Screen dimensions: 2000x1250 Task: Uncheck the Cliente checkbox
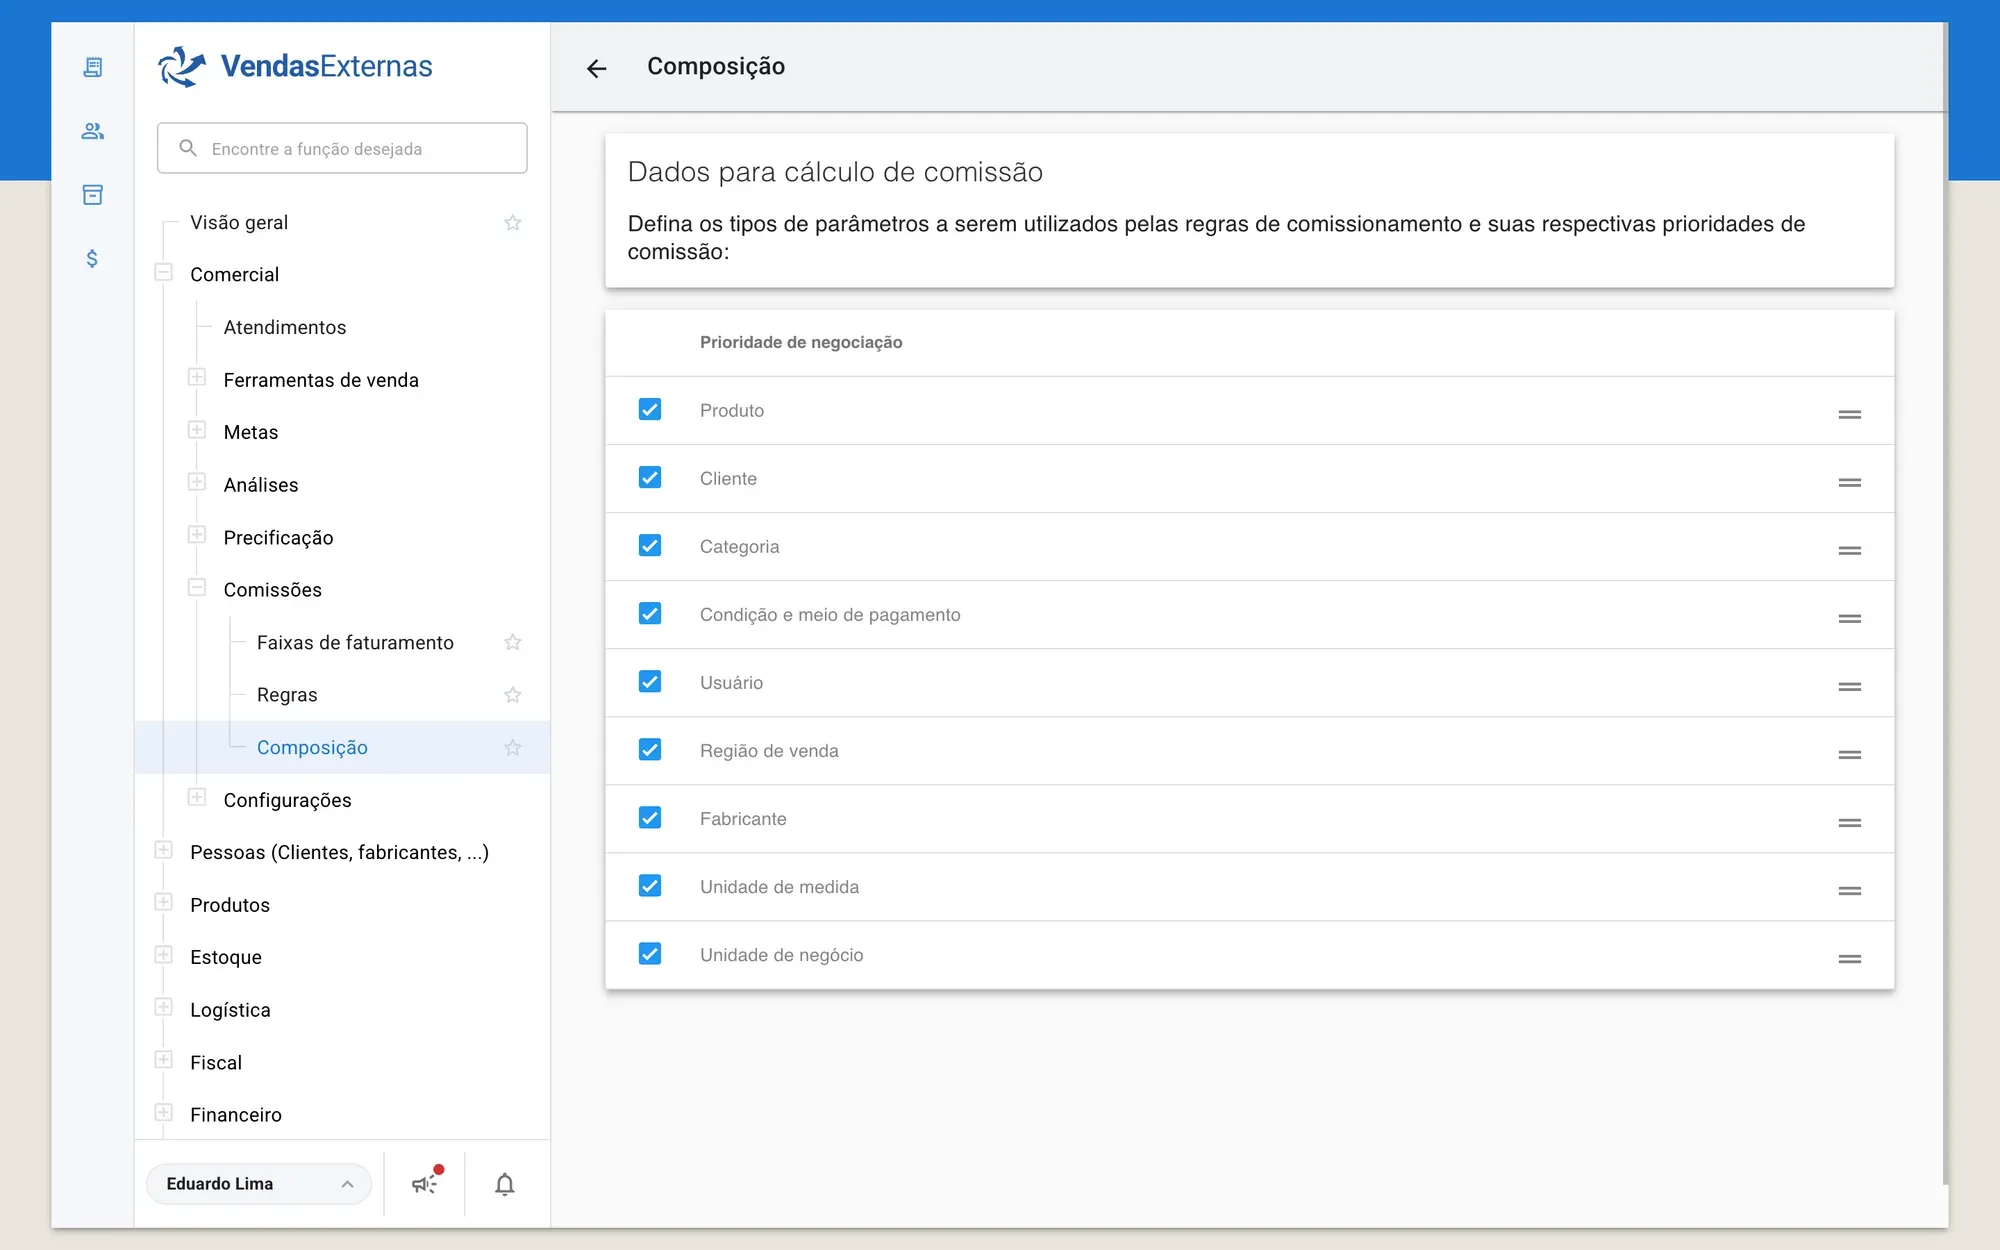[650, 477]
